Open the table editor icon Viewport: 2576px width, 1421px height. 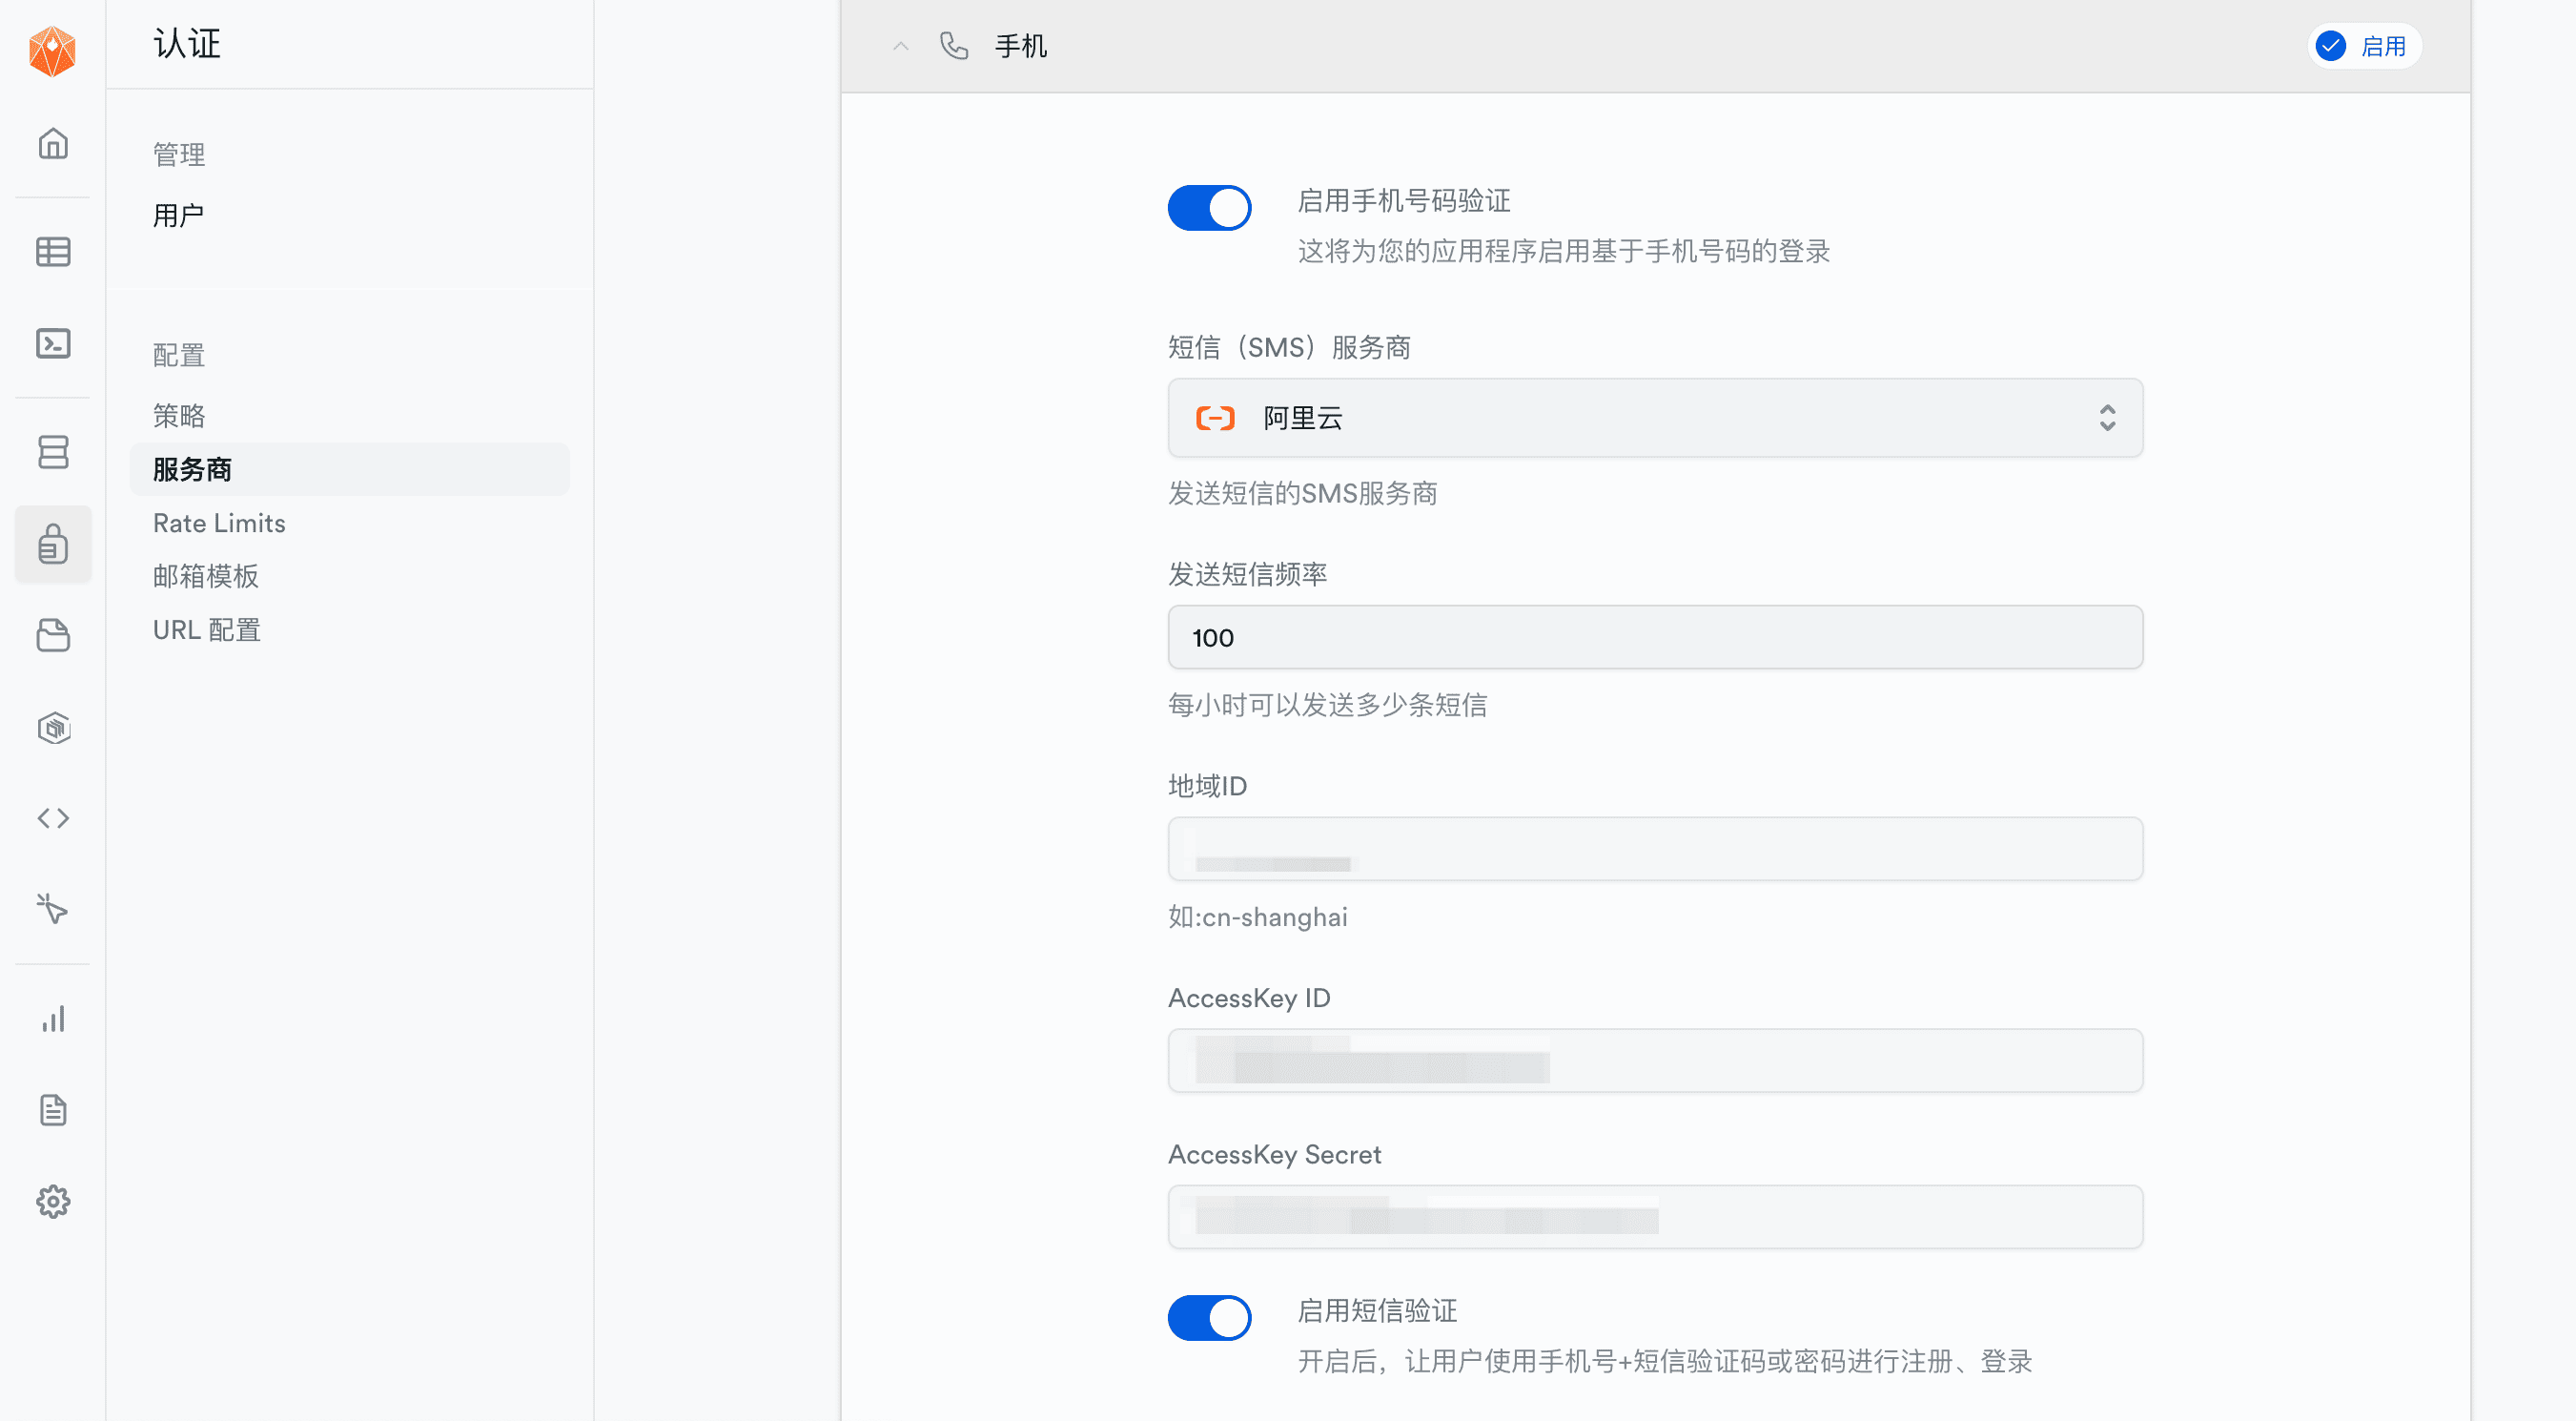point(53,252)
